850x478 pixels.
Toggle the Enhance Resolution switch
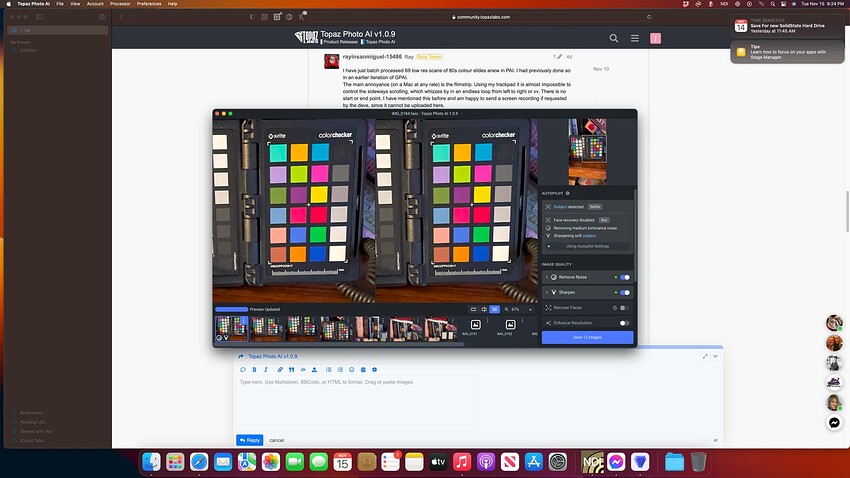pyautogui.click(x=624, y=323)
